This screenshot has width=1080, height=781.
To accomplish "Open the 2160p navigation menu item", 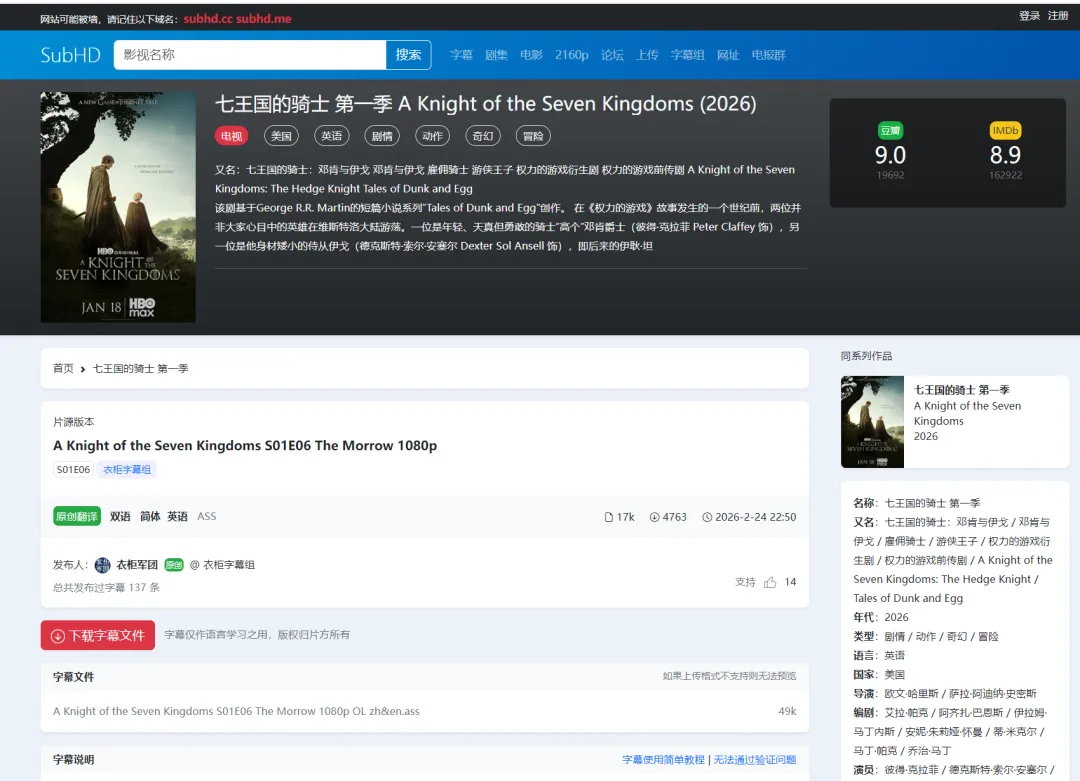I will click(572, 55).
